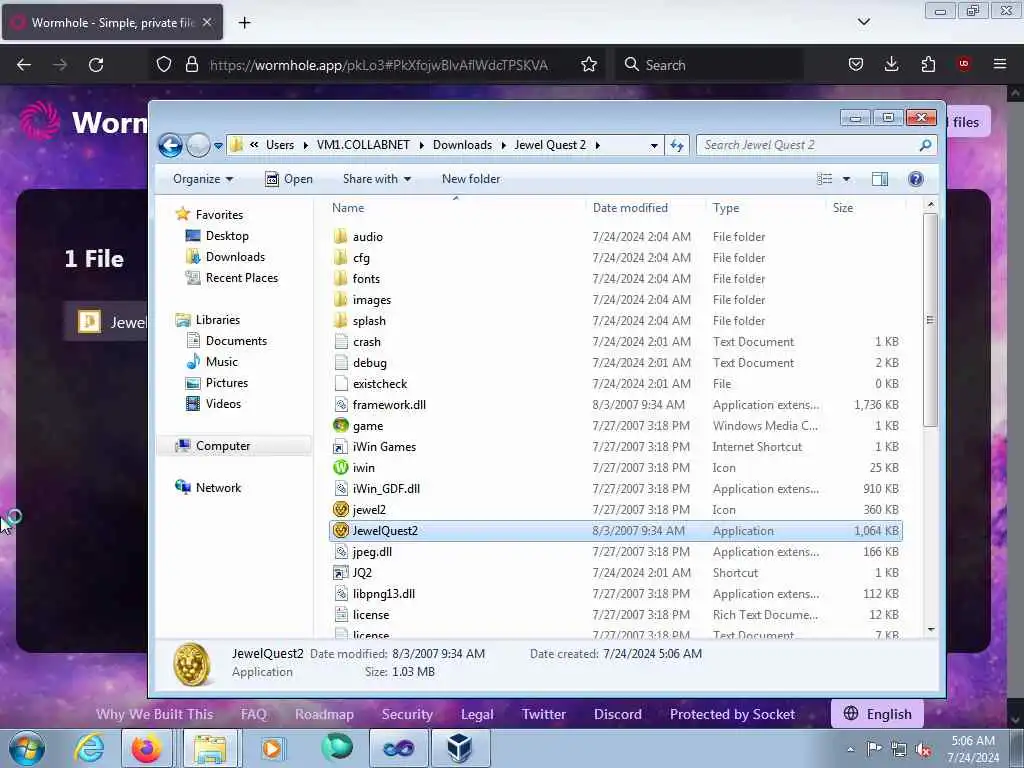The height and width of the screenshot is (768, 1024).
Task: Open the Firefox application menu
Action: click(x=1000, y=64)
